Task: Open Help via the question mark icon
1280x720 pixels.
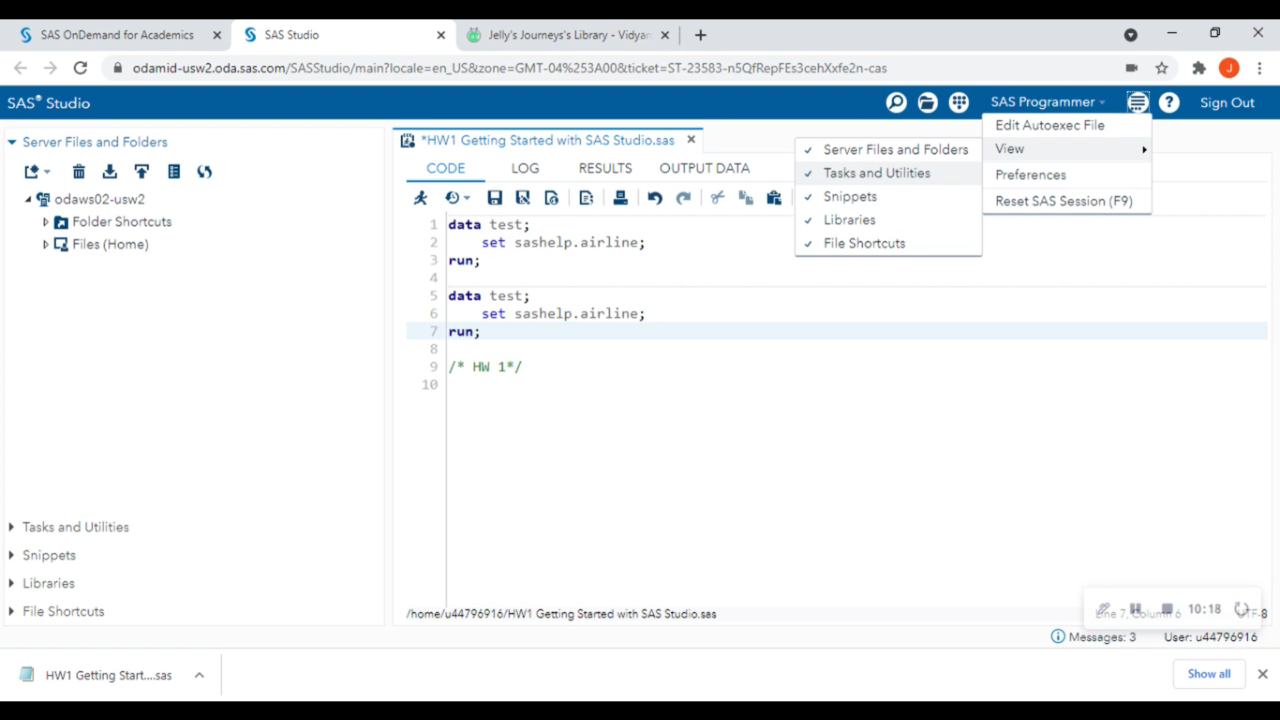Action: click(1169, 102)
